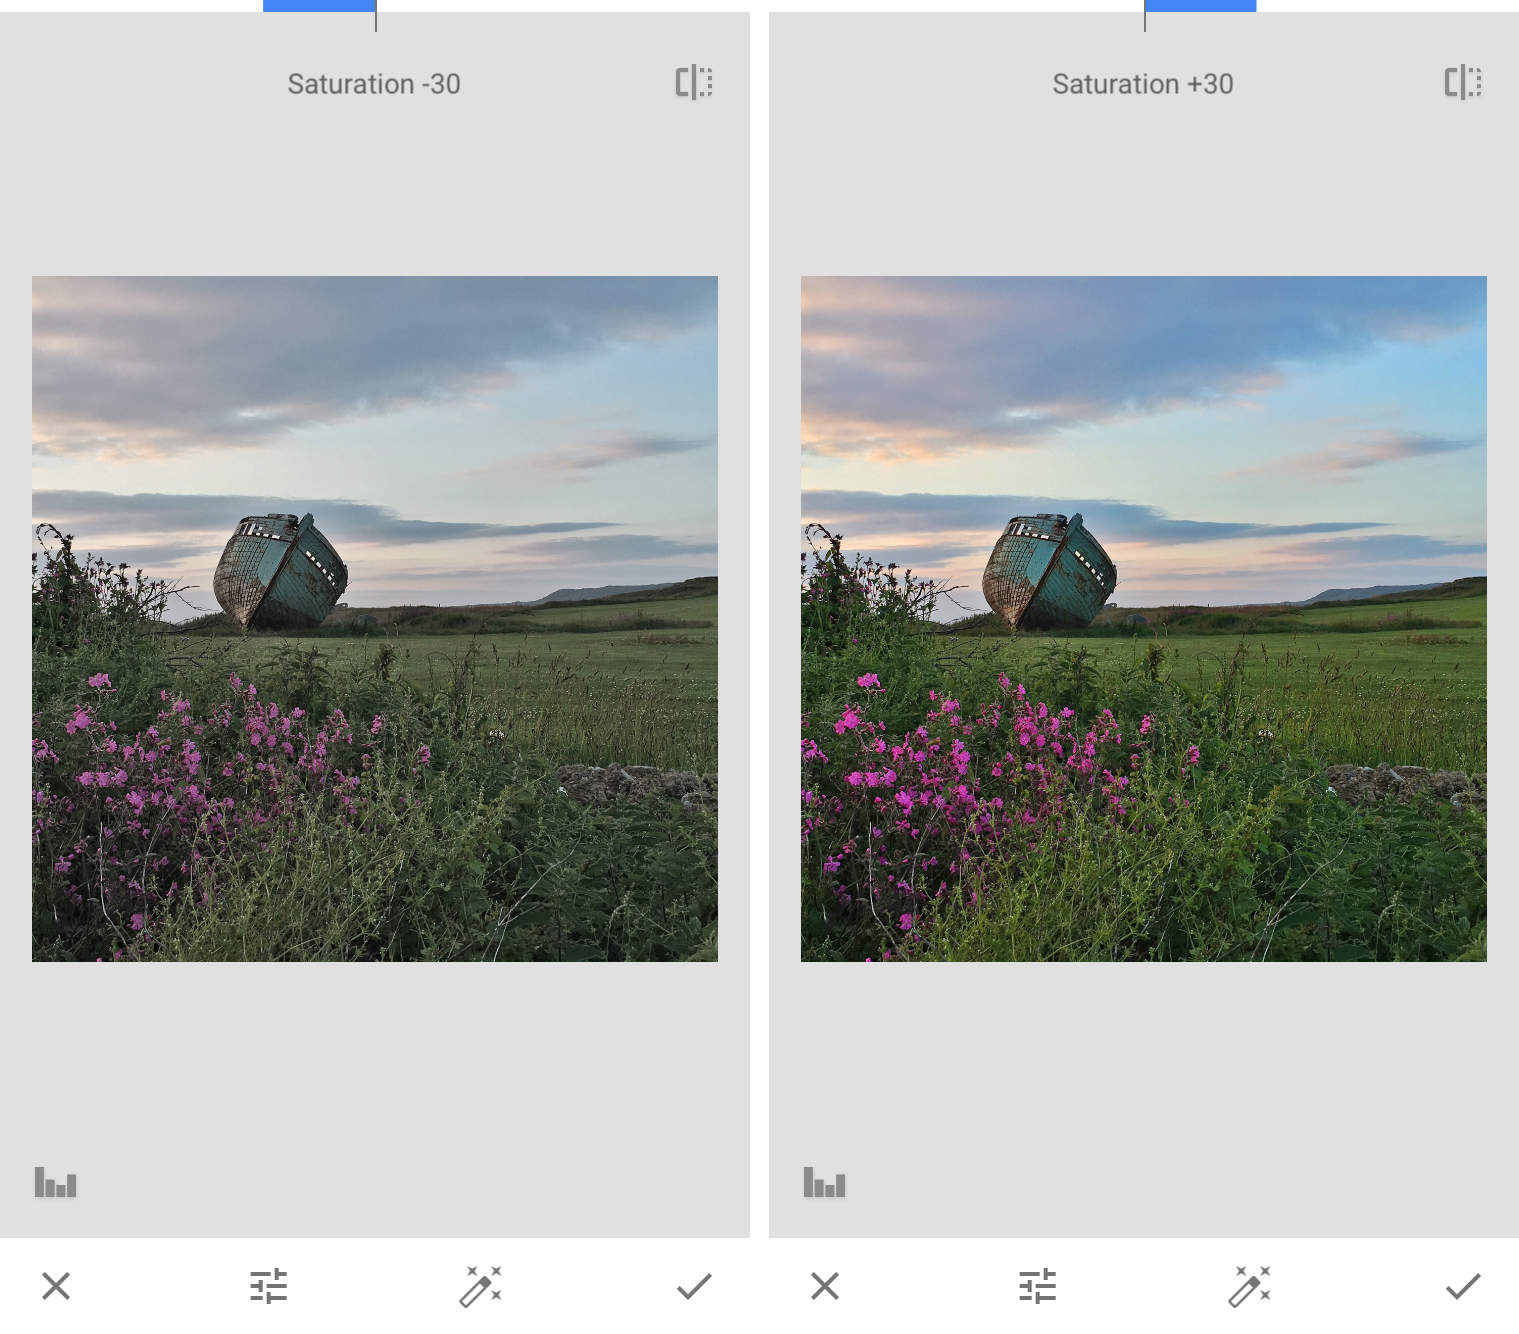Confirm edits with the left checkmark
Image resolution: width=1519 pixels, height=1334 pixels.
click(695, 1287)
